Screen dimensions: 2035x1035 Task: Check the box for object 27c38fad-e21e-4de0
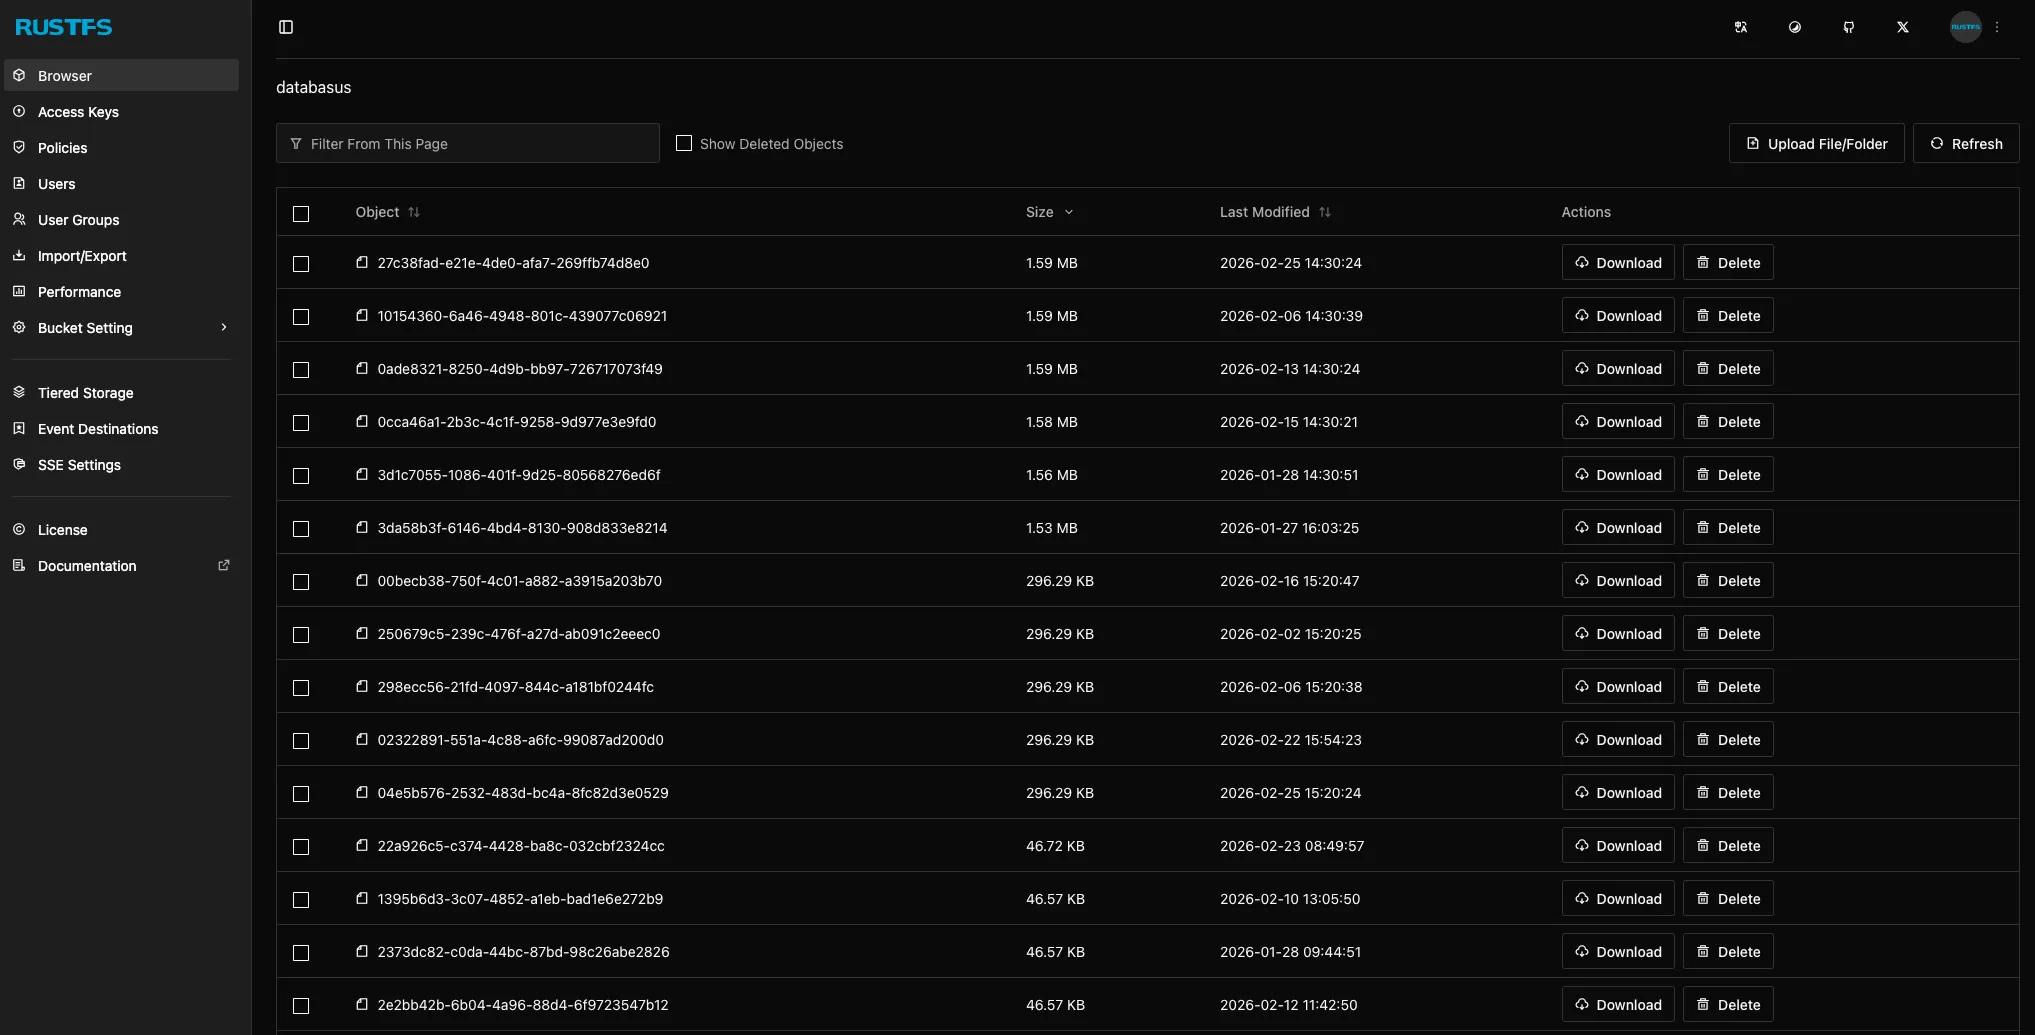301,263
